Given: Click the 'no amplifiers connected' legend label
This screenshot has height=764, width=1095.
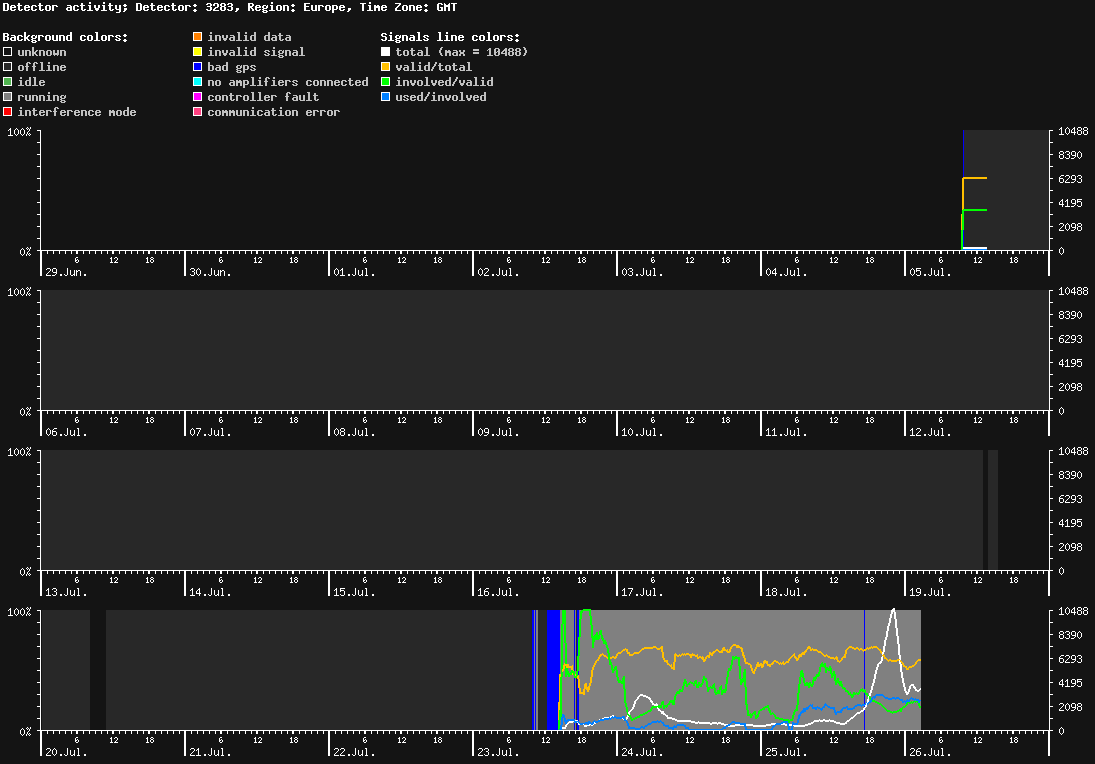Looking at the screenshot, I should [288, 82].
